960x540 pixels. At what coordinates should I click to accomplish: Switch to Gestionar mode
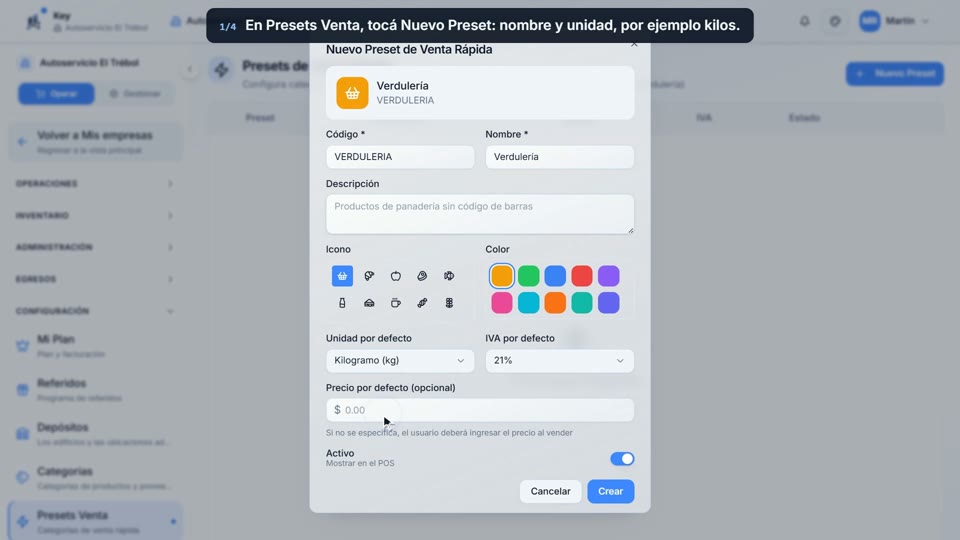click(135, 94)
